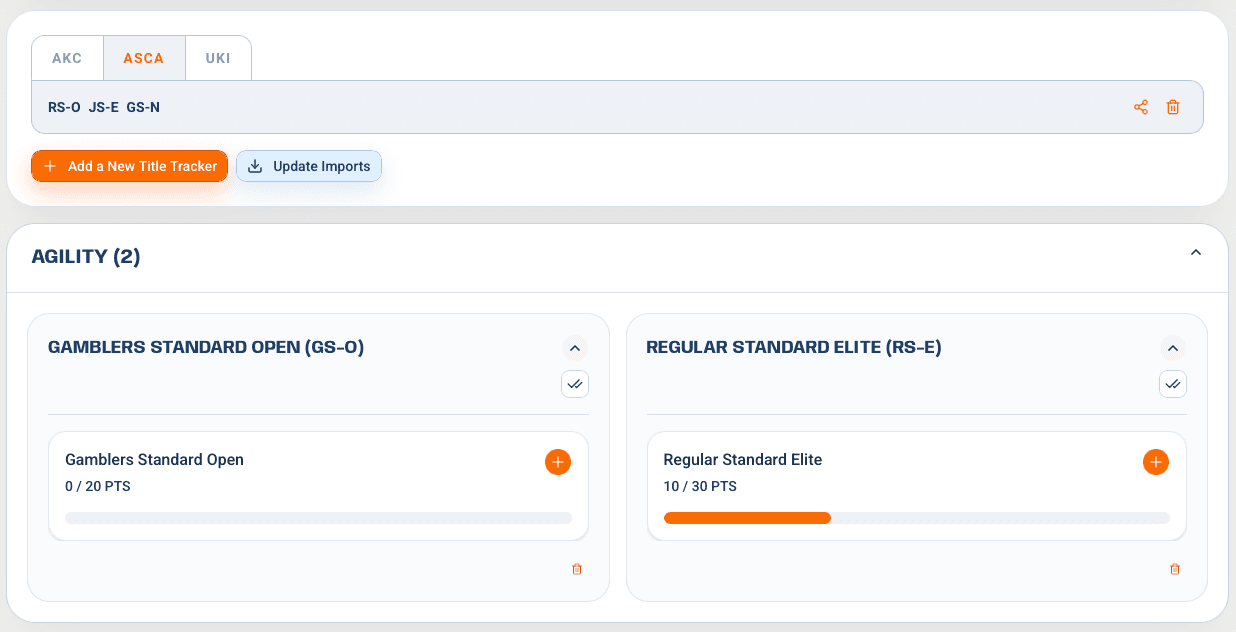This screenshot has height=632, width=1236.
Task: Mark all complete on the GS-O card
Action: (575, 384)
